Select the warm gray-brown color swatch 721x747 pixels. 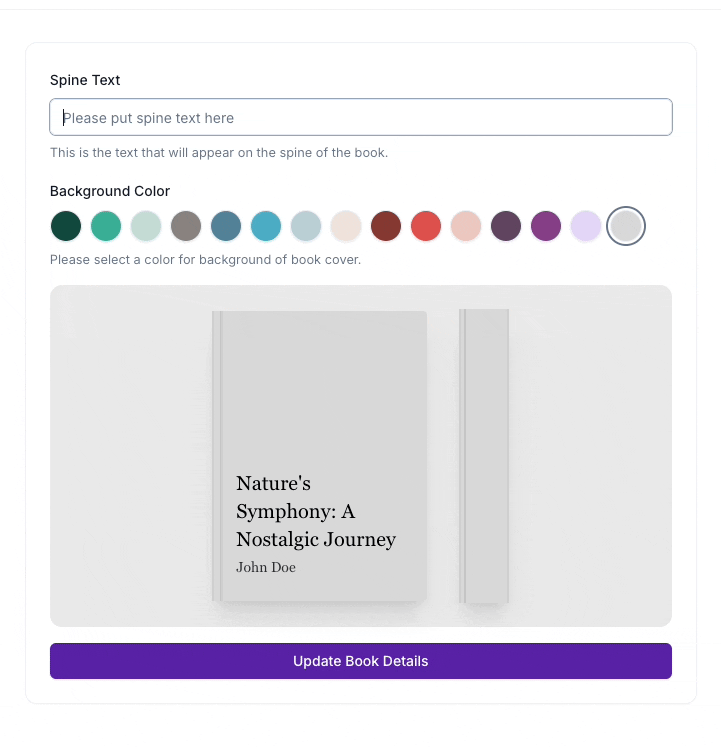click(186, 226)
